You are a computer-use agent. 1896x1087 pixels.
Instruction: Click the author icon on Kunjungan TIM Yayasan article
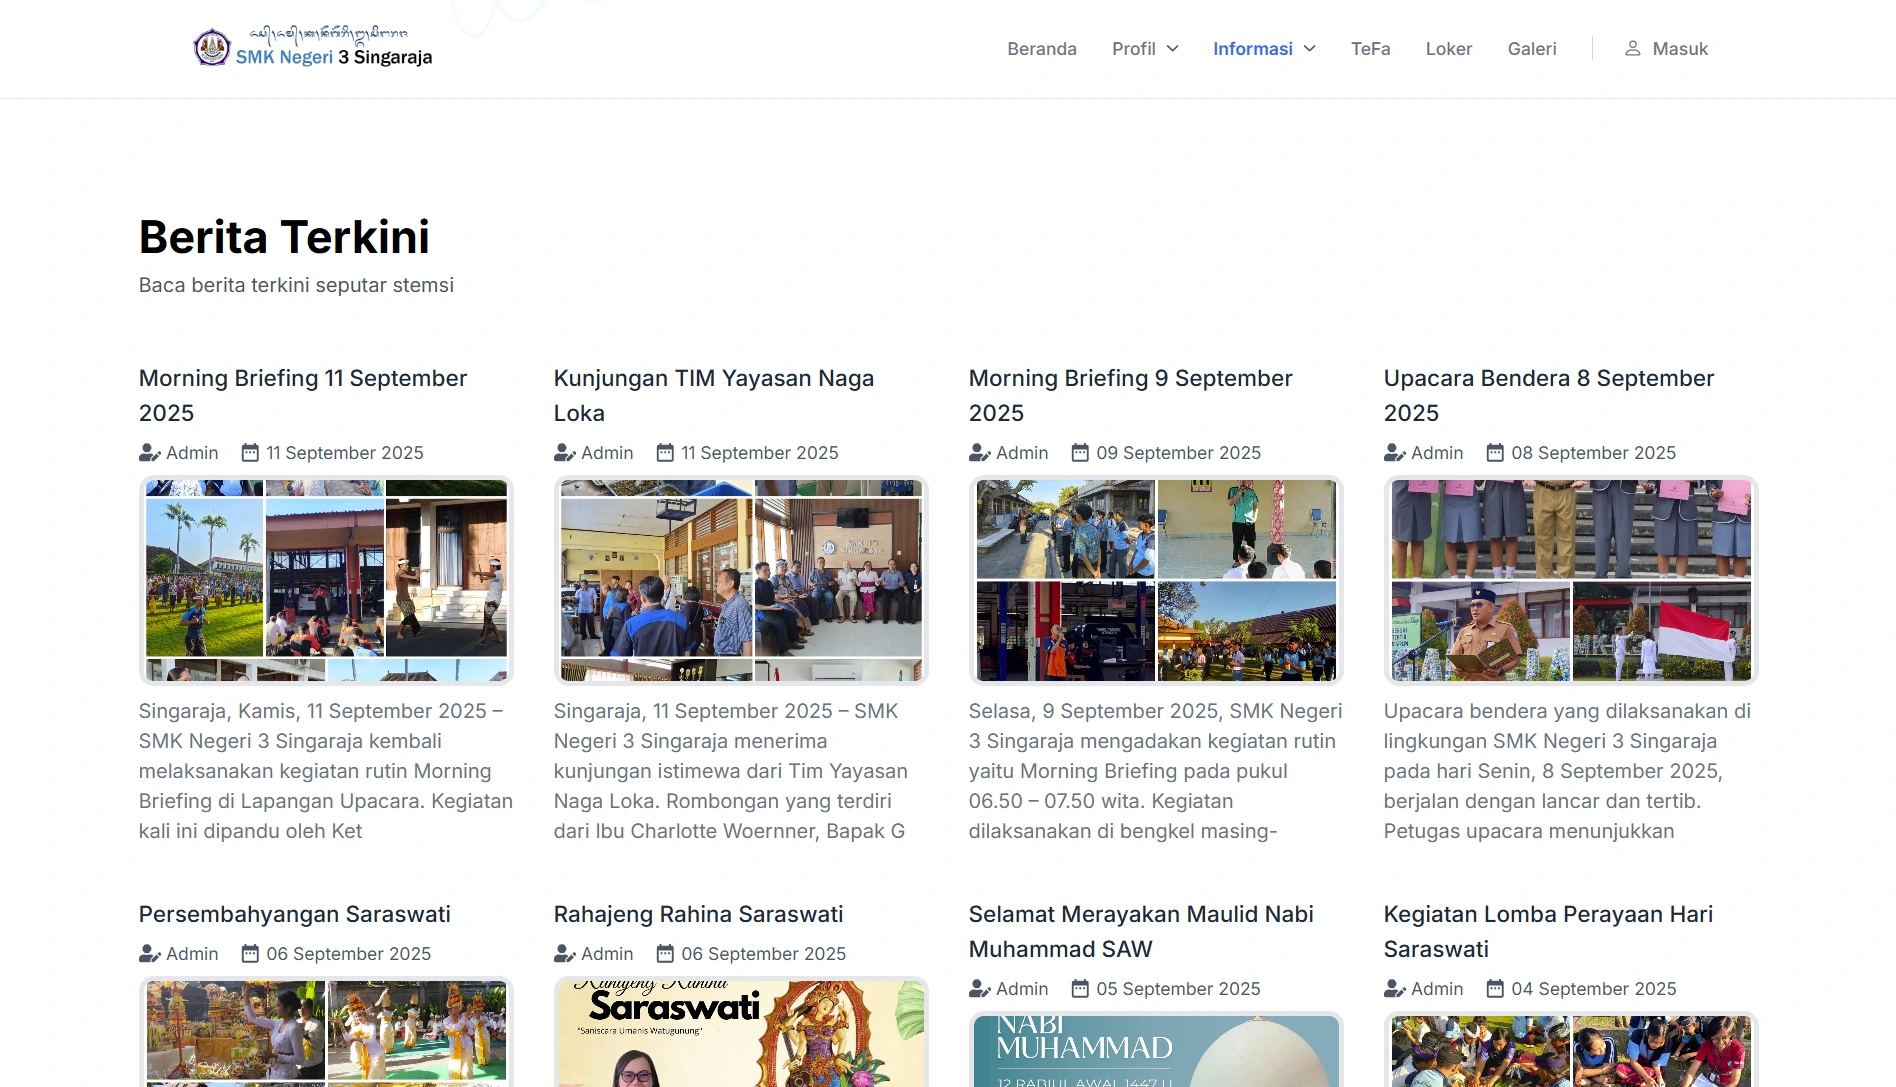(563, 452)
